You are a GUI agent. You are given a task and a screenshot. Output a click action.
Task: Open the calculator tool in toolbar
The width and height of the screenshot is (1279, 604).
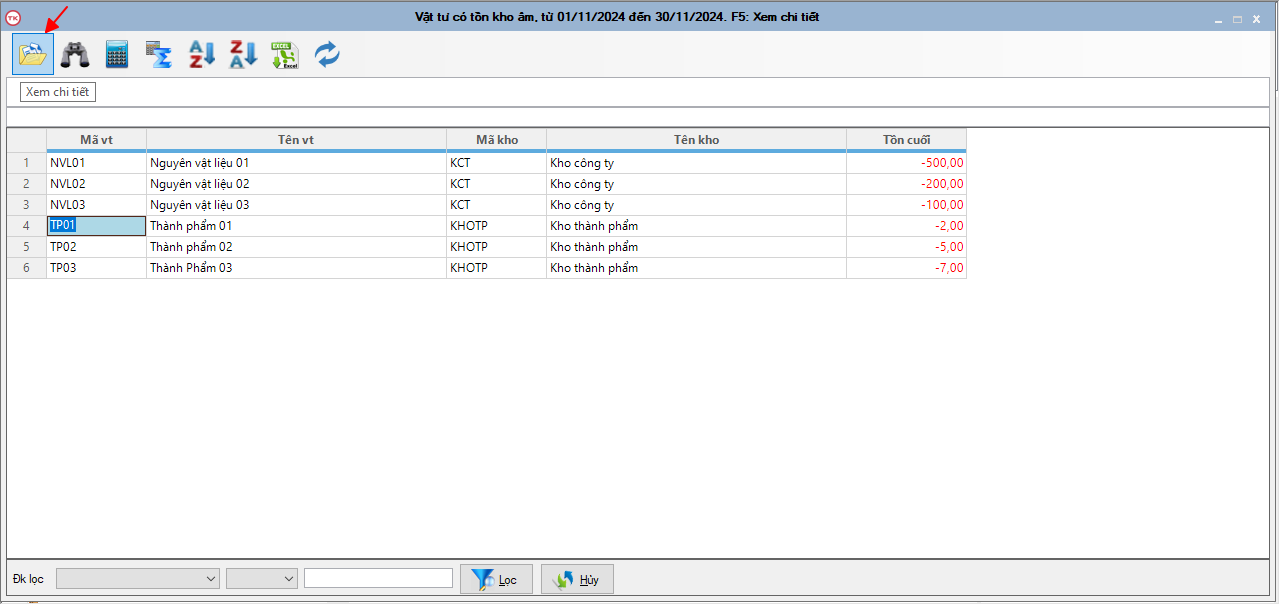(117, 55)
